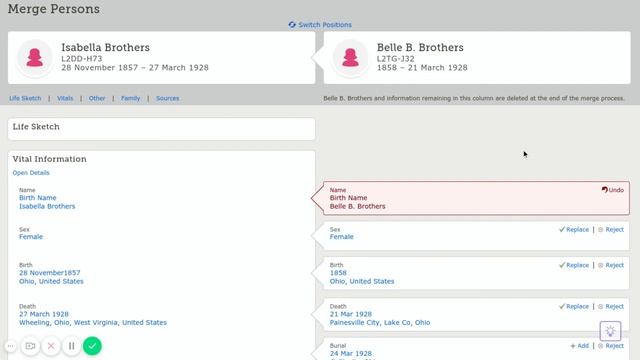
Task: Click checkmark icon beside Sex Replace
Action: click(x=562, y=229)
